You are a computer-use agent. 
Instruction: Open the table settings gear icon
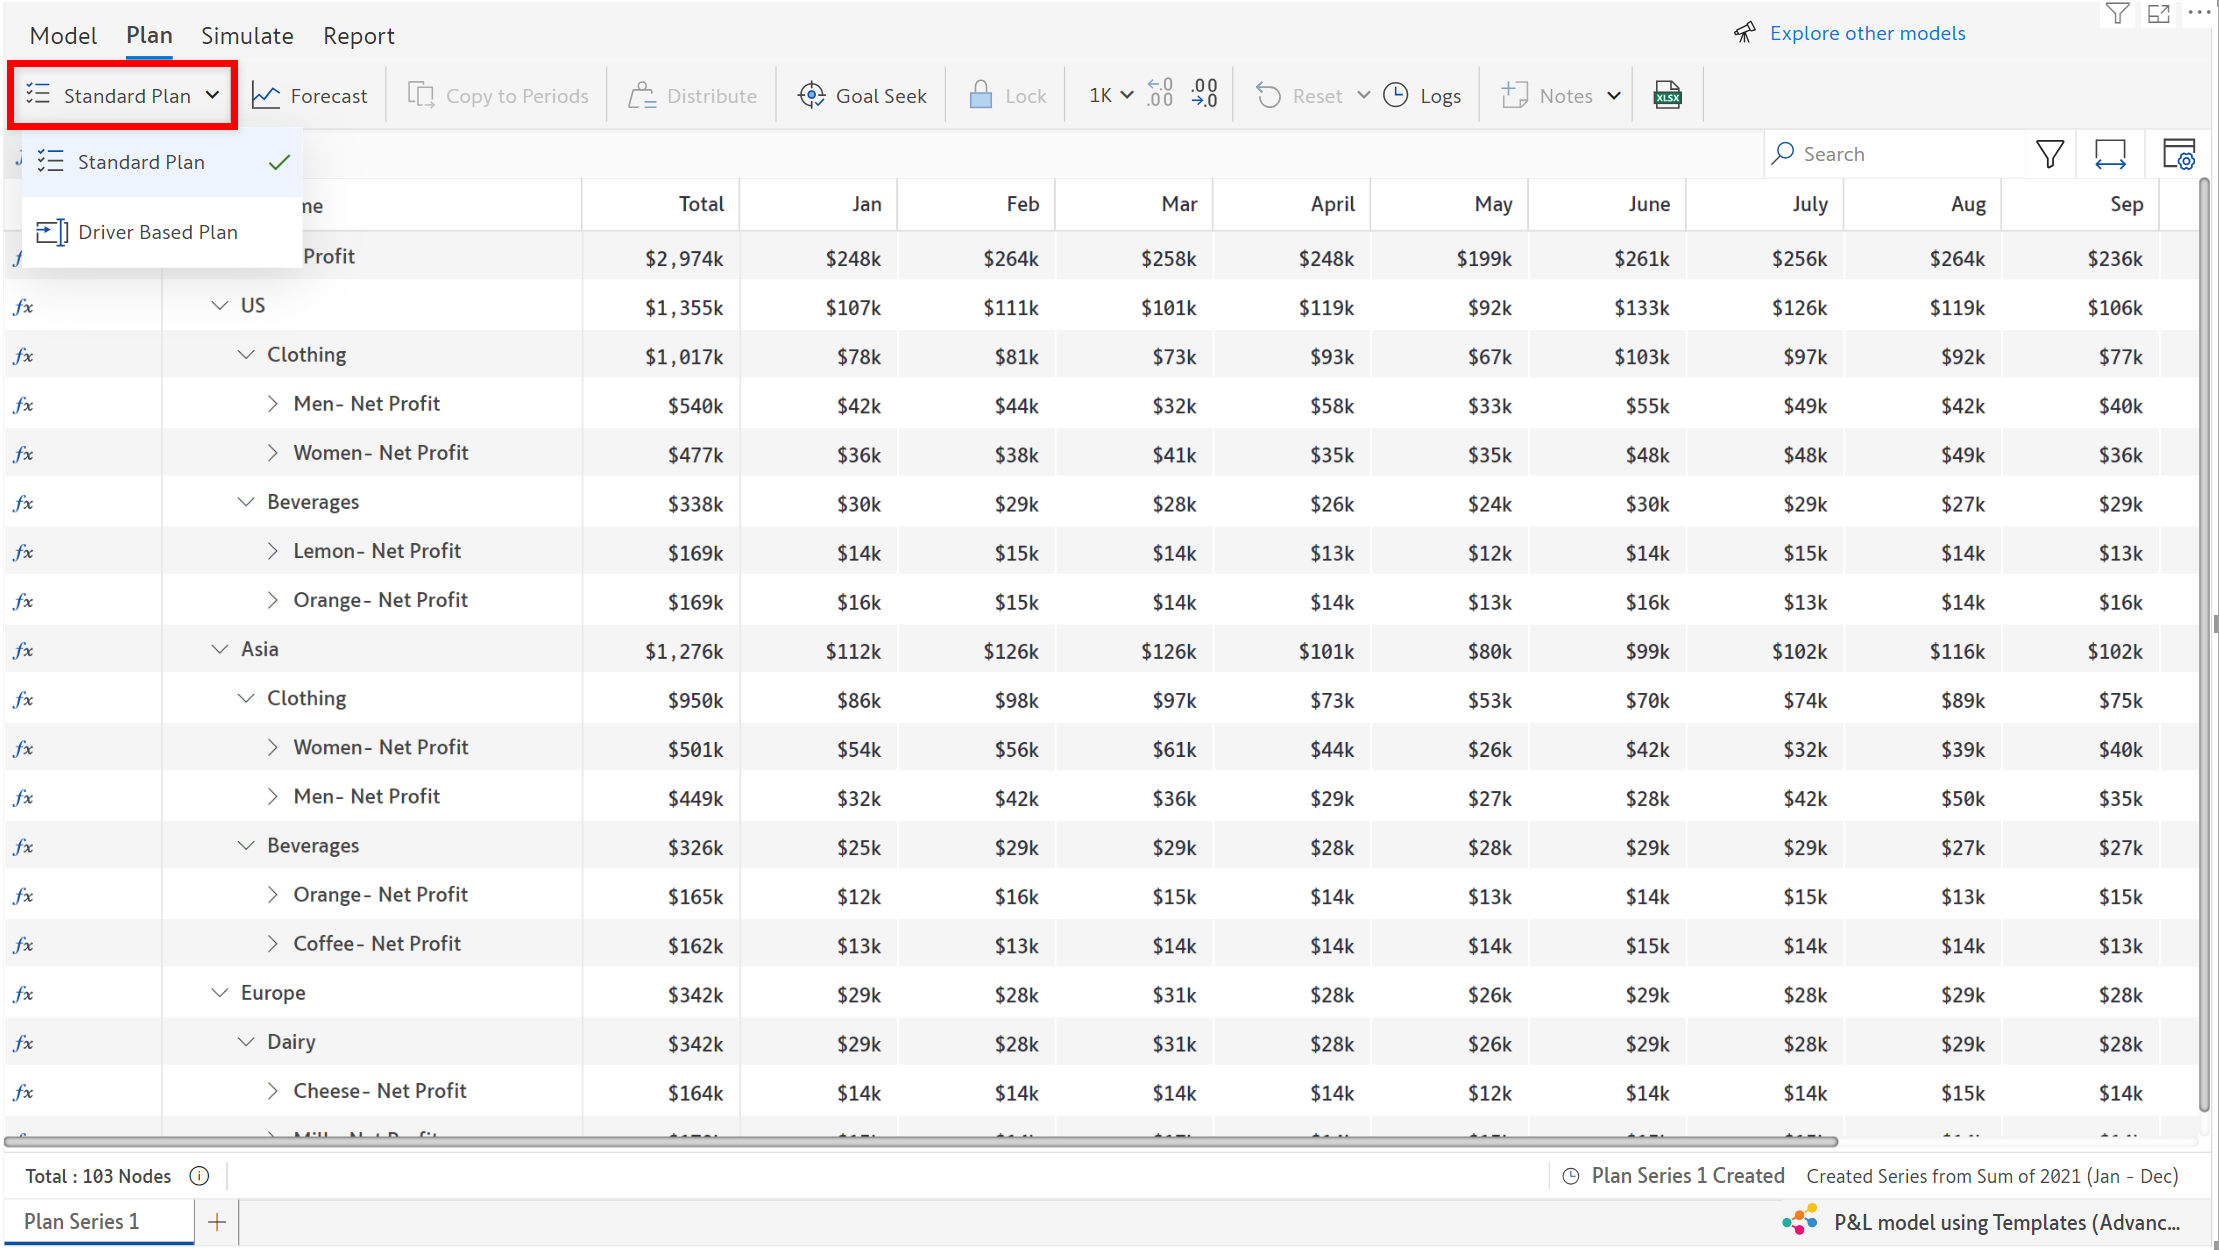point(2178,154)
